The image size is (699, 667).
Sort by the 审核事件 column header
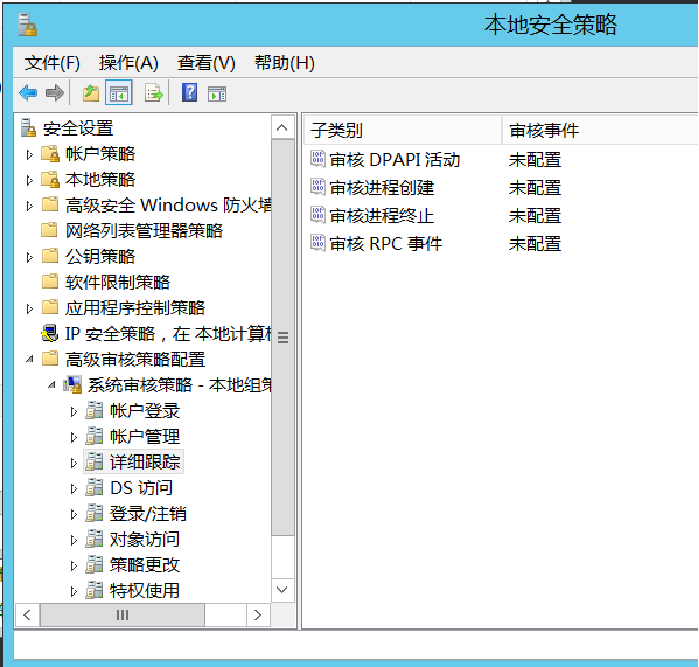click(x=600, y=130)
